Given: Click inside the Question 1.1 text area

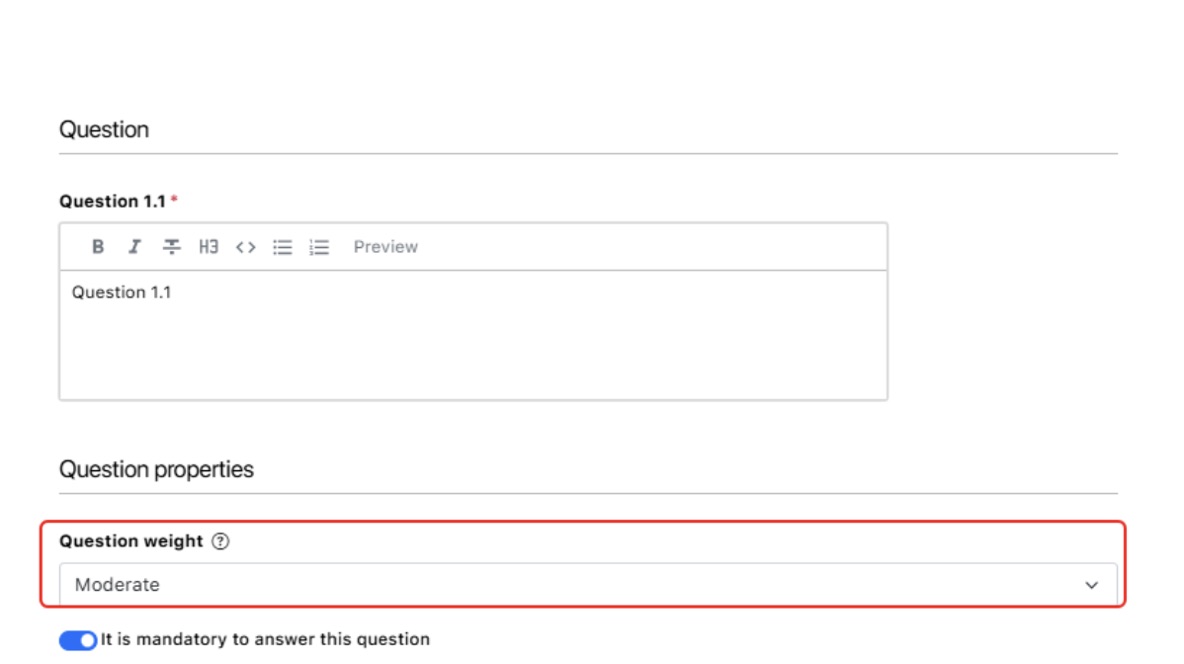Looking at the screenshot, I should (x=473, y=335).
